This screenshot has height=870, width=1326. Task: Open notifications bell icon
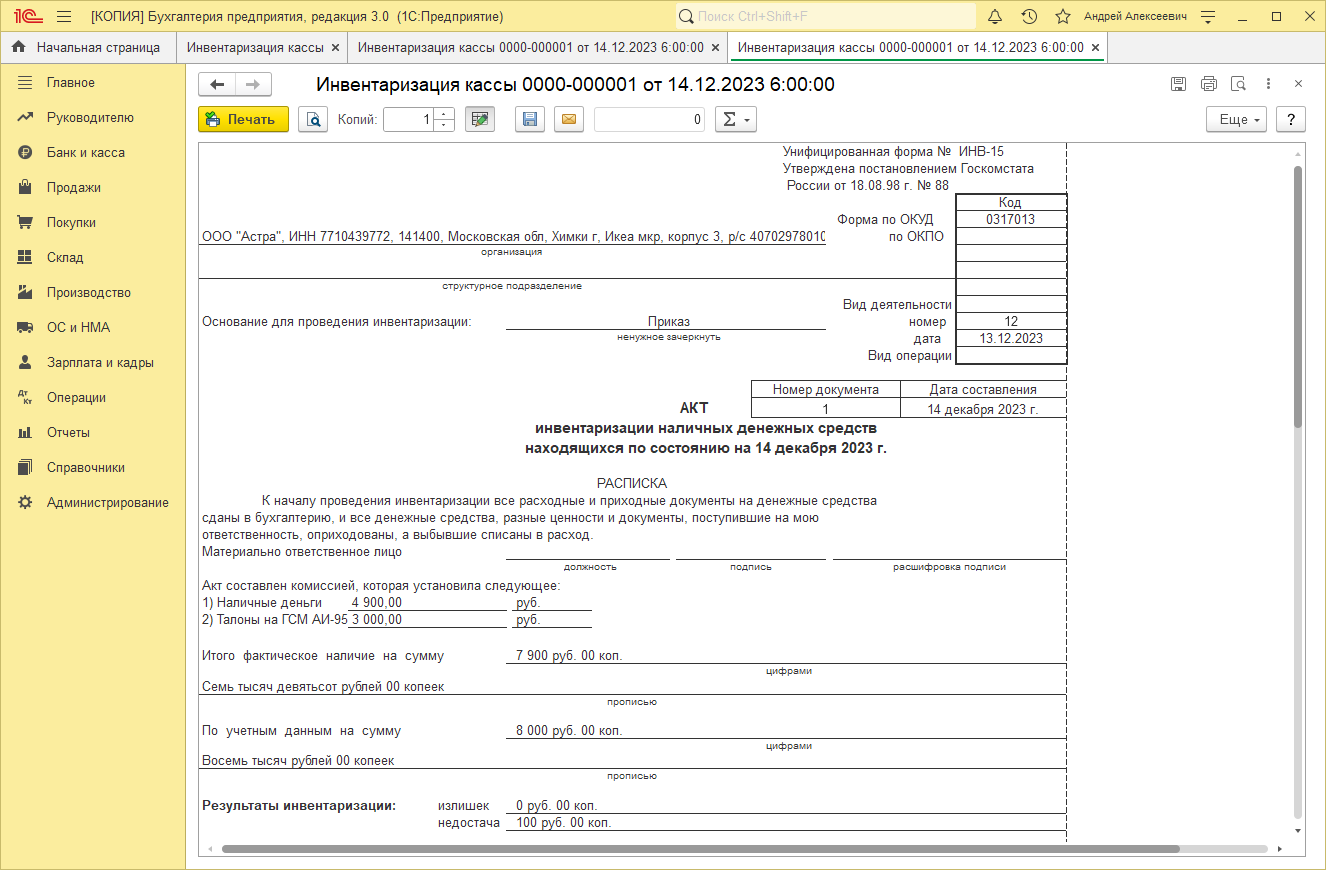[995, 17]
